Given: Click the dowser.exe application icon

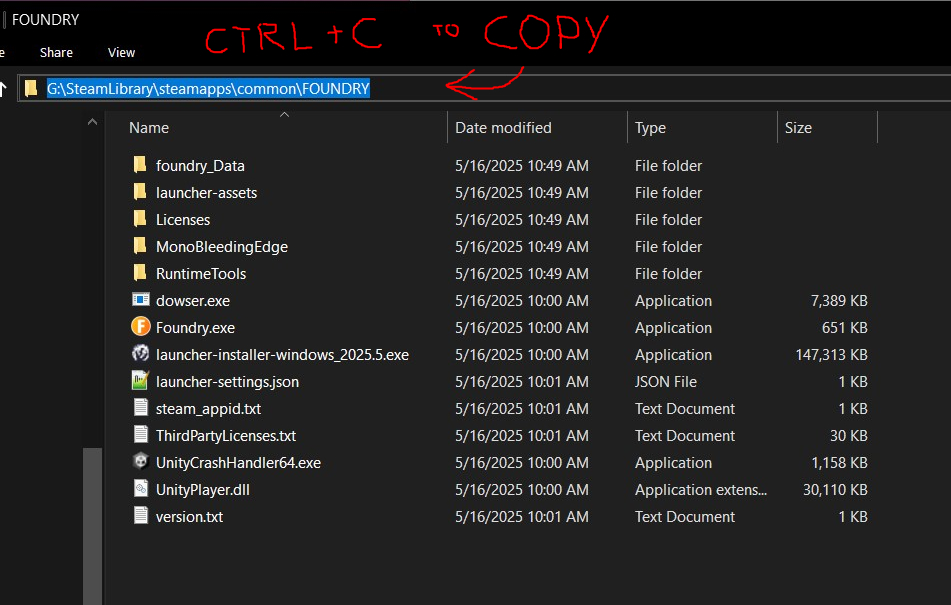Looking at the screenshot, I should (x=141, y=300).
